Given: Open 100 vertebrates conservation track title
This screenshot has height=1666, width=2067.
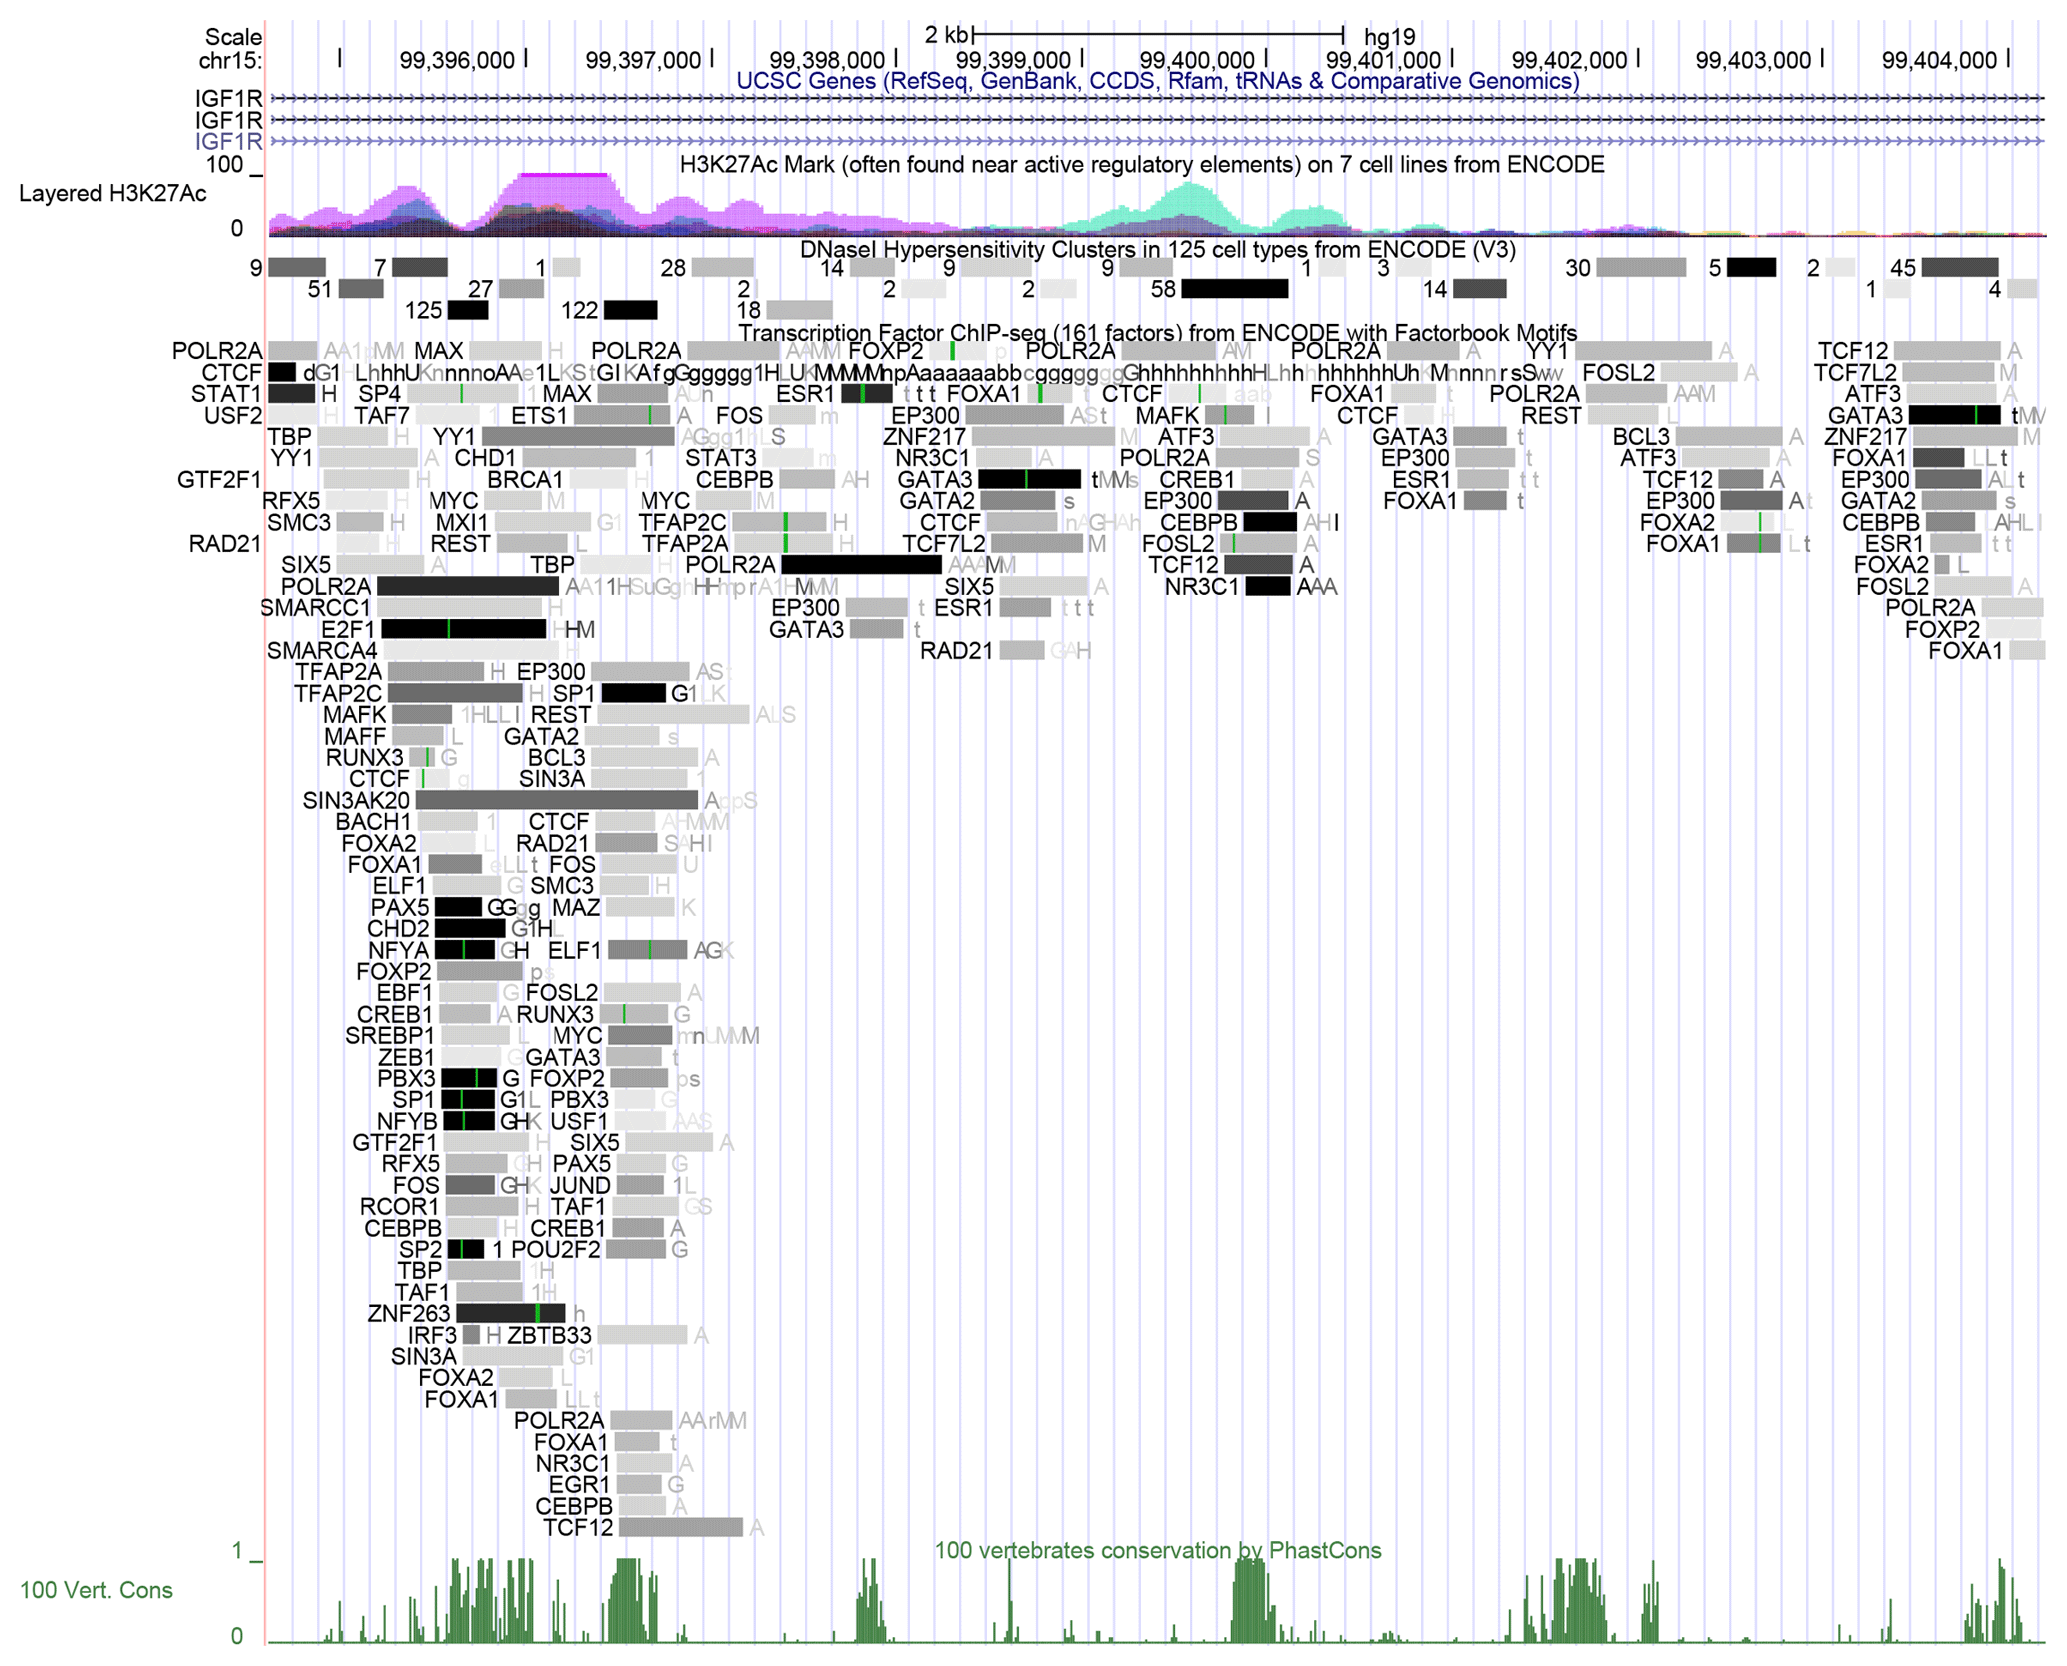Looking at the screenshot, I should [1157, 1550].
